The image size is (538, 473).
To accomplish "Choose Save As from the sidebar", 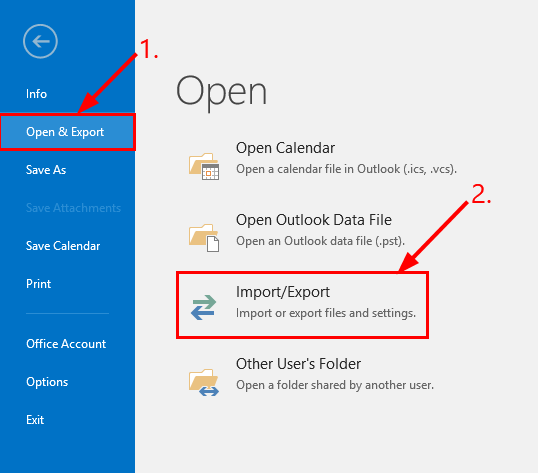I will pyautogui.click(x=46, y=170).
